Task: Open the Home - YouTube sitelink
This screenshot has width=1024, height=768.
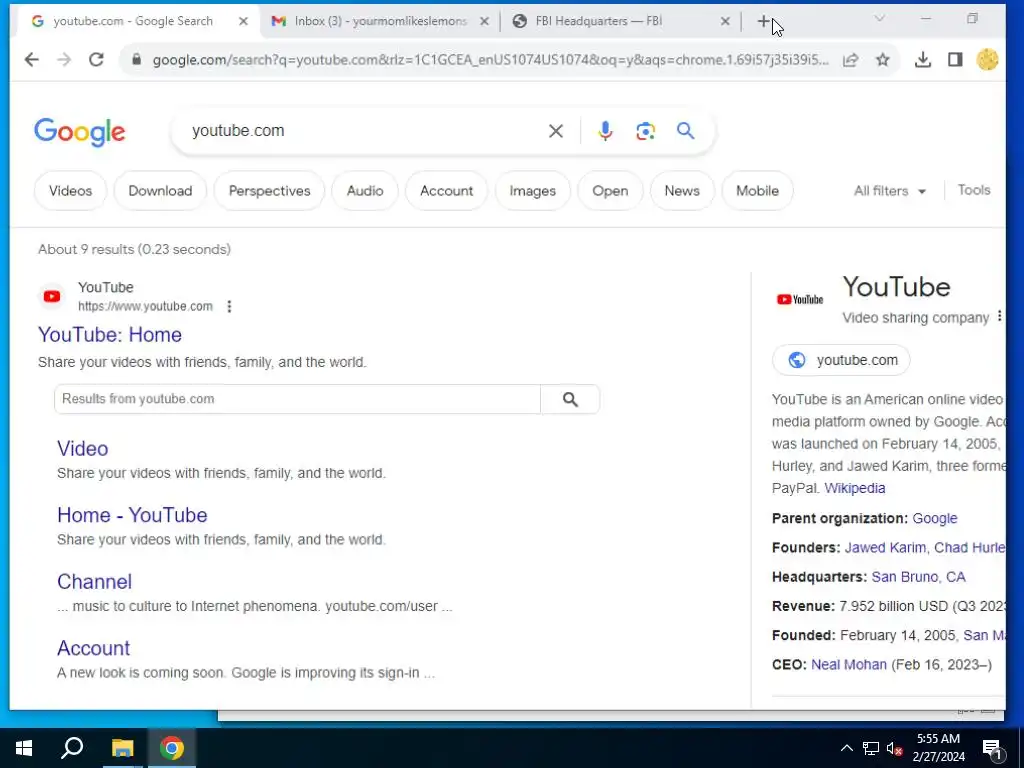Action: pyautogui.click(x=132, y=515)
